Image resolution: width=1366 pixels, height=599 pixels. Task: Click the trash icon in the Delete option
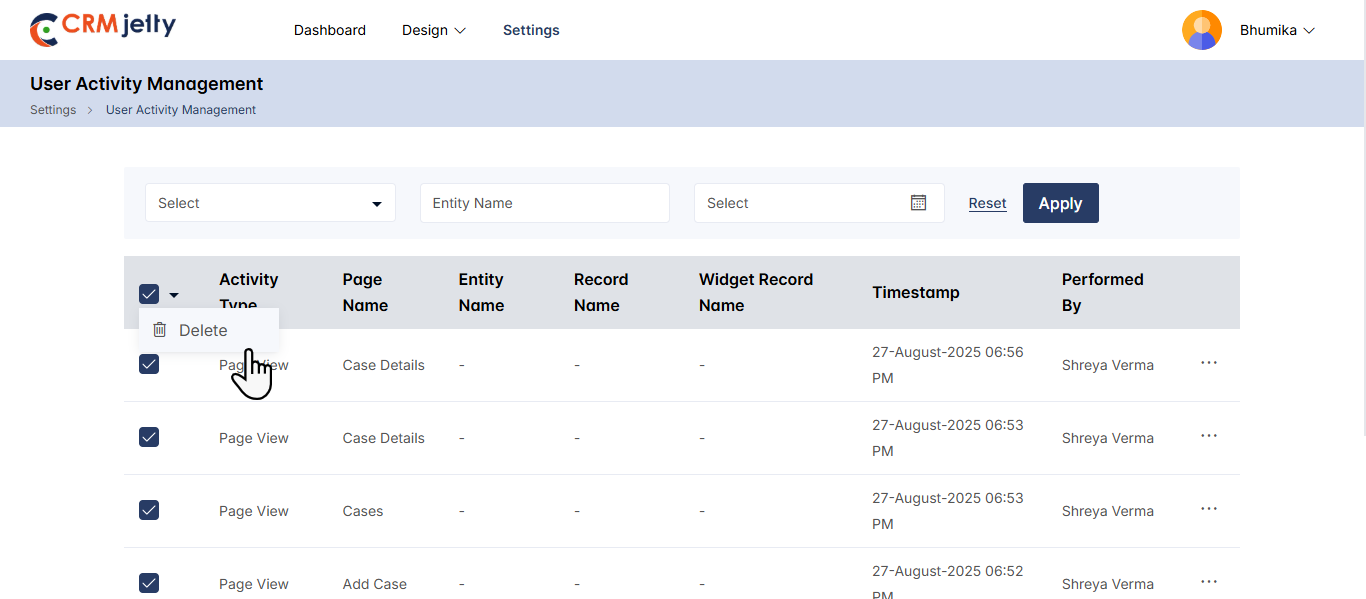(x=159, y=330)
